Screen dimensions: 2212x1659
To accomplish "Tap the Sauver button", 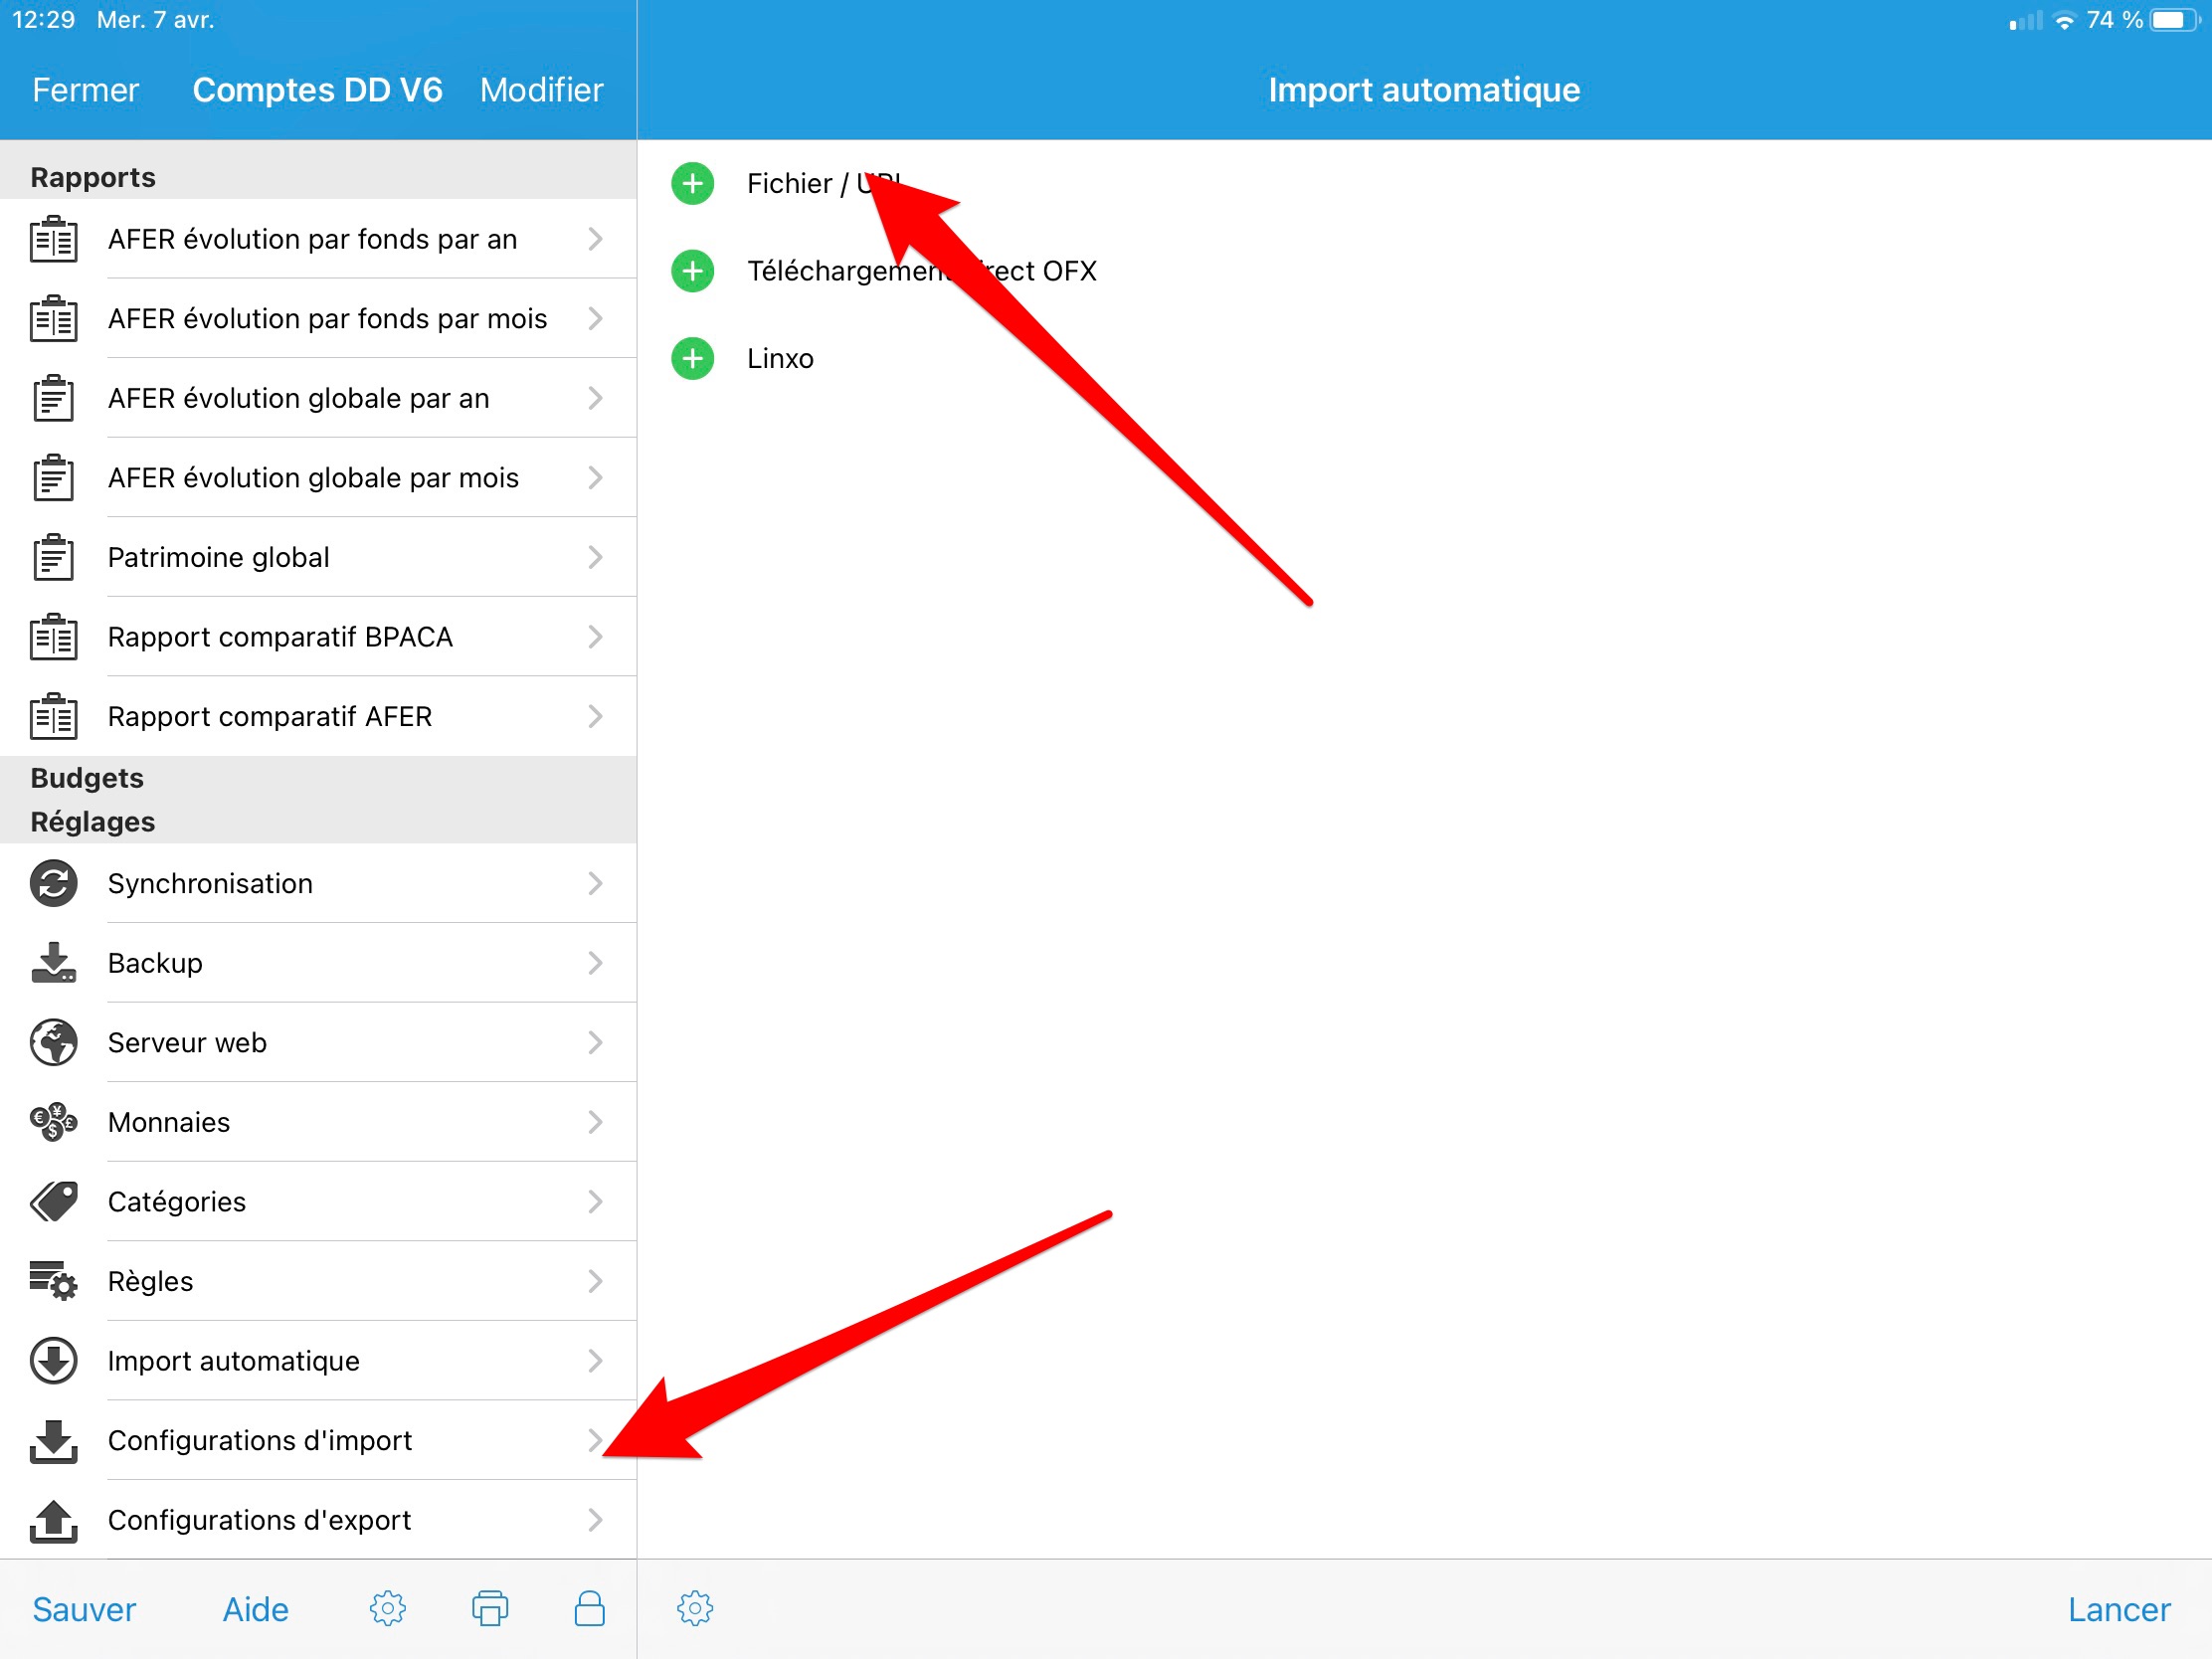I will (x=84, y=1610).
